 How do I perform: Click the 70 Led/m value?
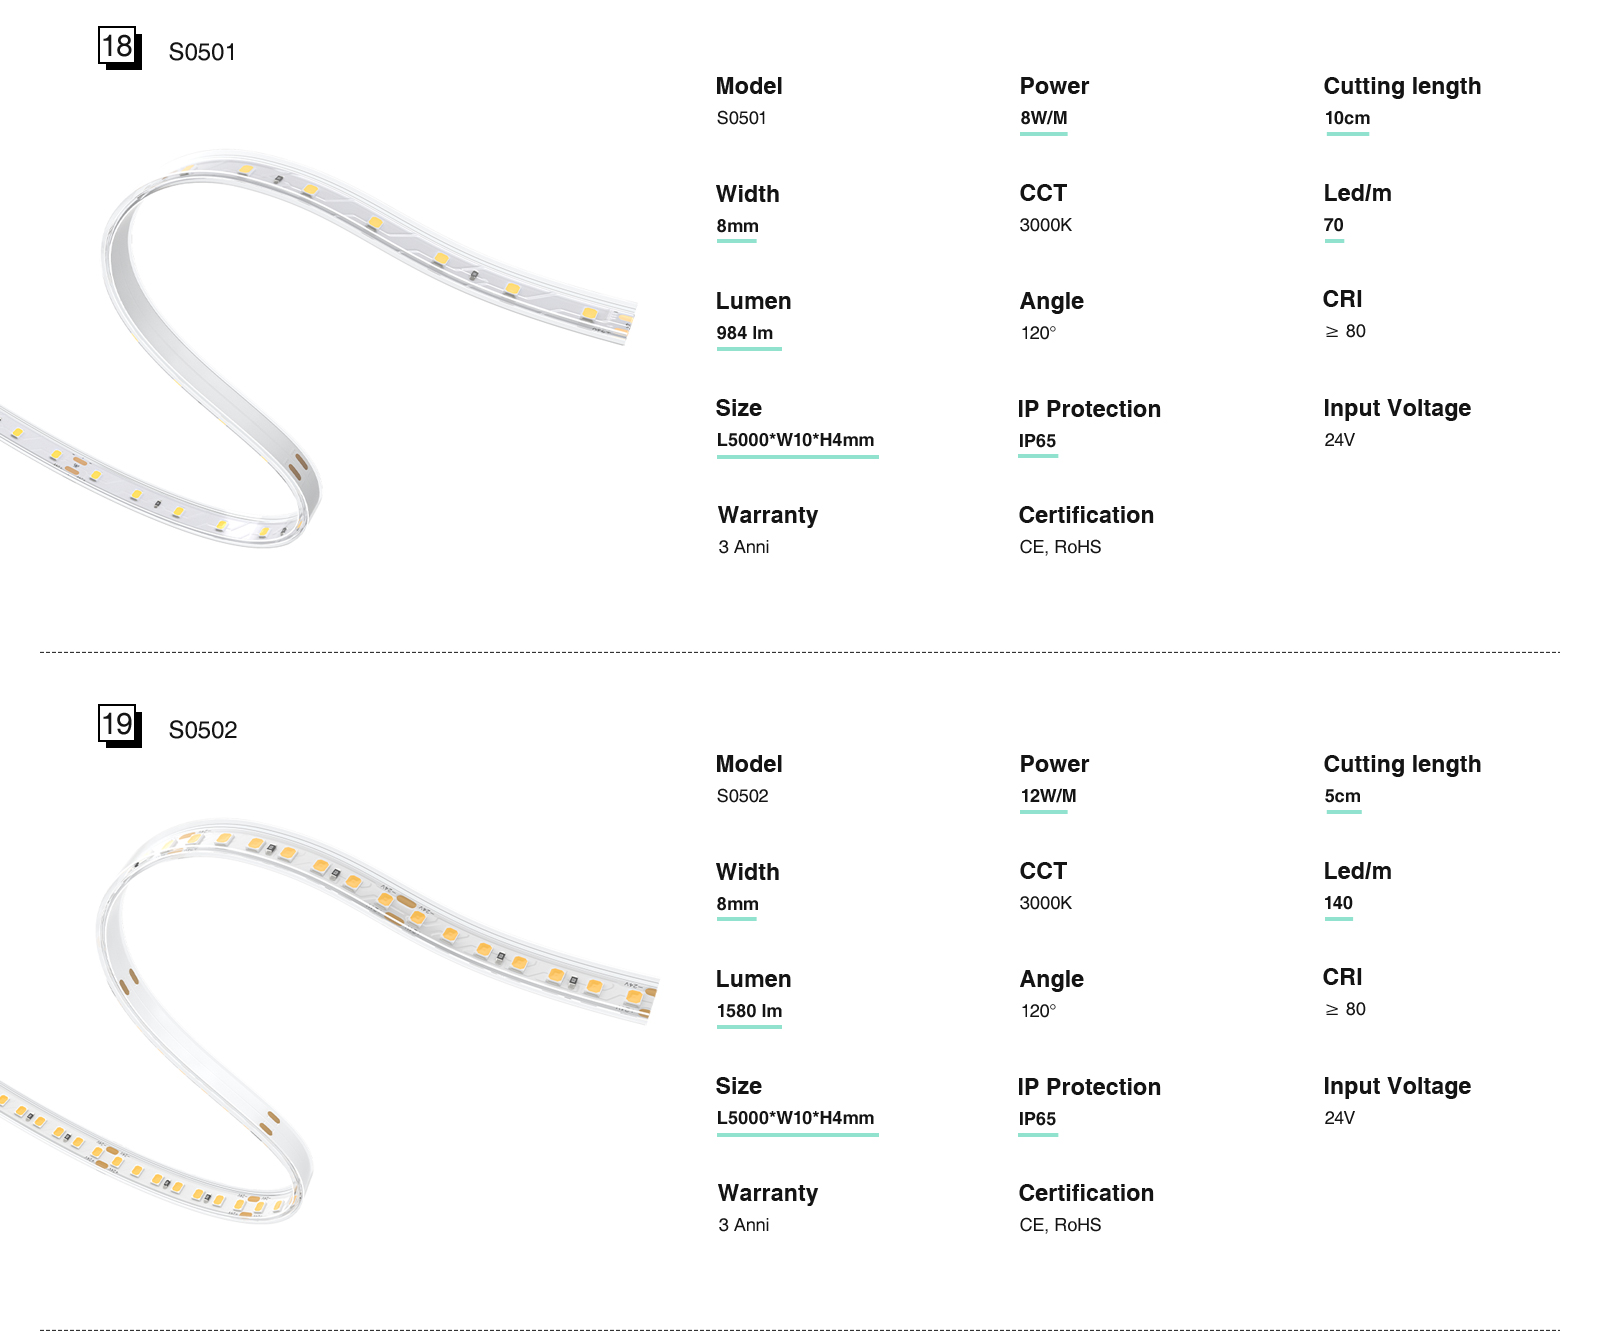pyautogui.click(x=1333, y=225)
